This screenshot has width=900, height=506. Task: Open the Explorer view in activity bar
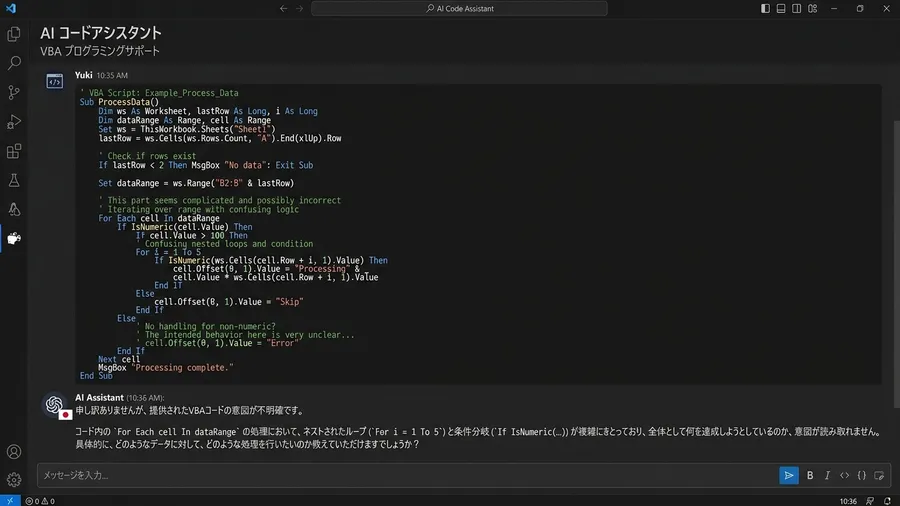point(14,34)
